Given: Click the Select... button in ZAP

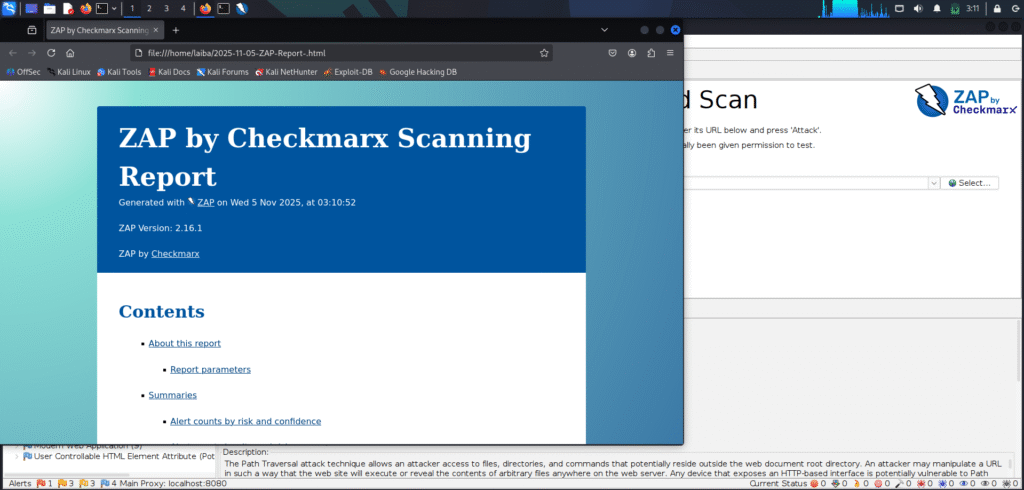Looking at the screenshot, I should pyautogui.click(x=969, y=183).
